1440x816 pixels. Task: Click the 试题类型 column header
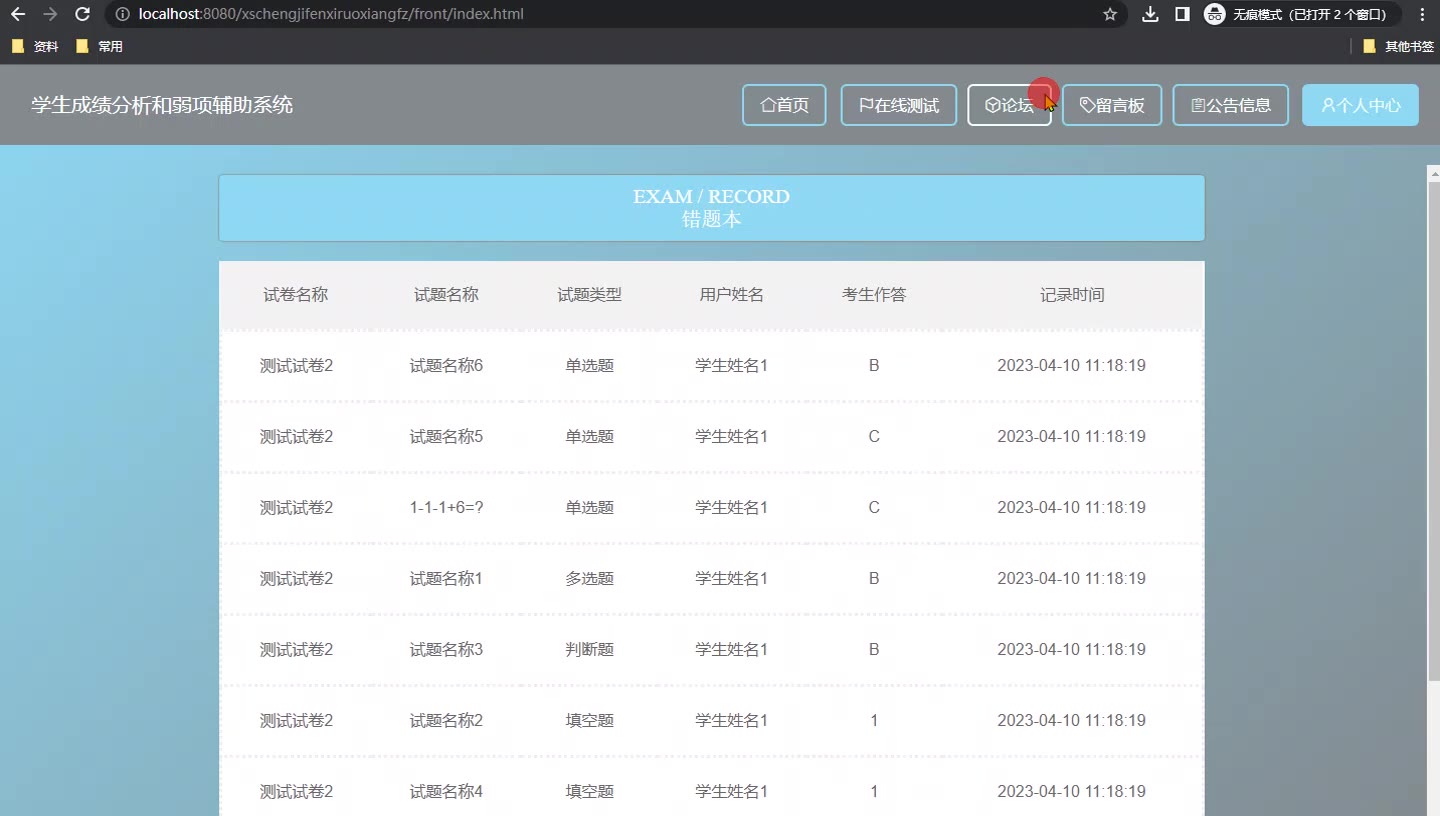point(589,295)
